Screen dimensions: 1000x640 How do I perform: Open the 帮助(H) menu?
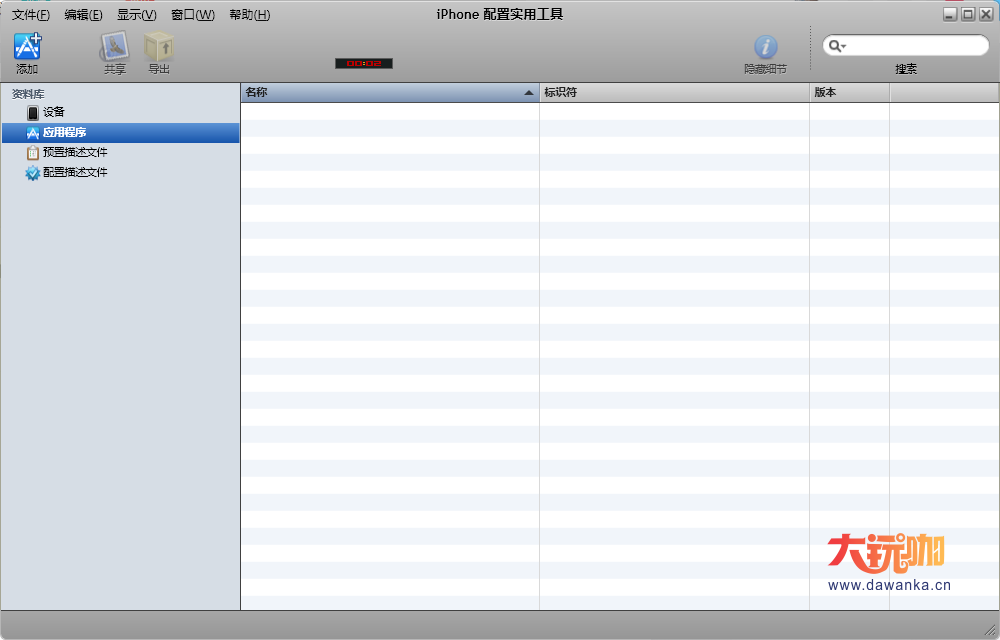249,15
